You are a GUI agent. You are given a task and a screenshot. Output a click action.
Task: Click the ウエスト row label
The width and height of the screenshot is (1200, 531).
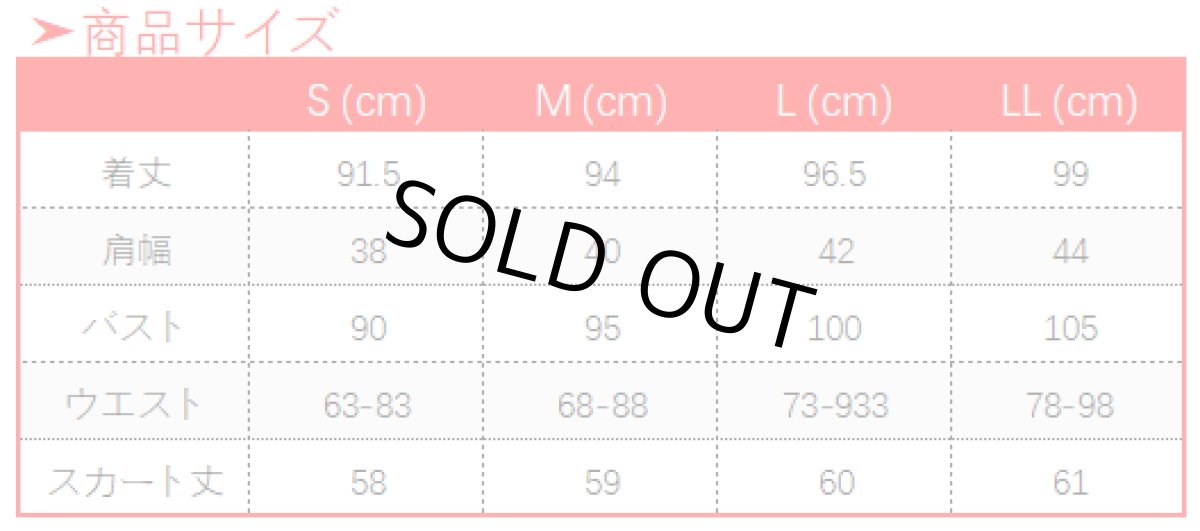point(133,405)
